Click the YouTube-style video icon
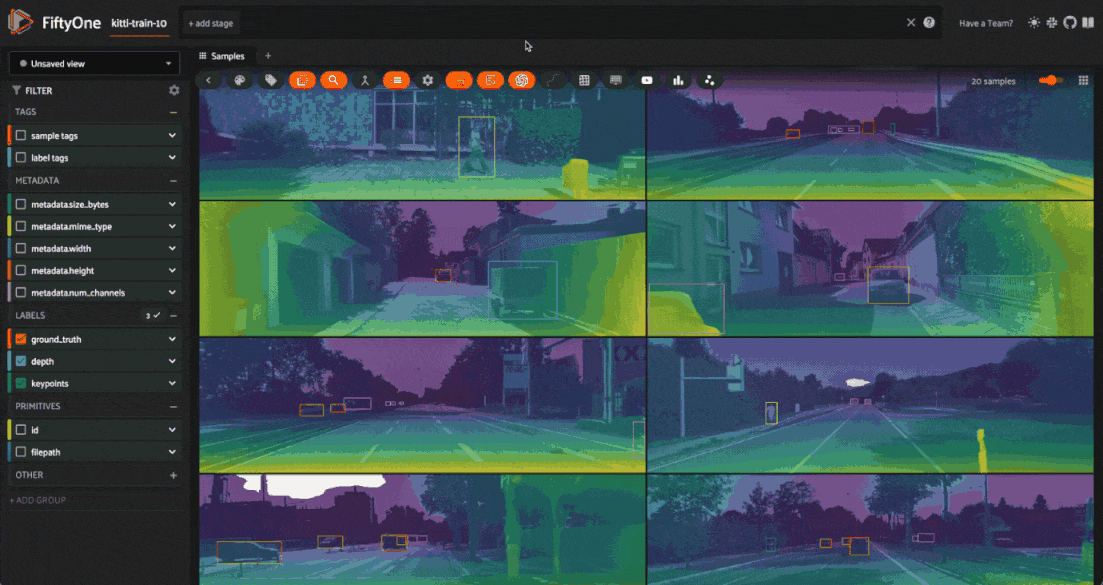1103x585 pixels. tap(646, 80)
